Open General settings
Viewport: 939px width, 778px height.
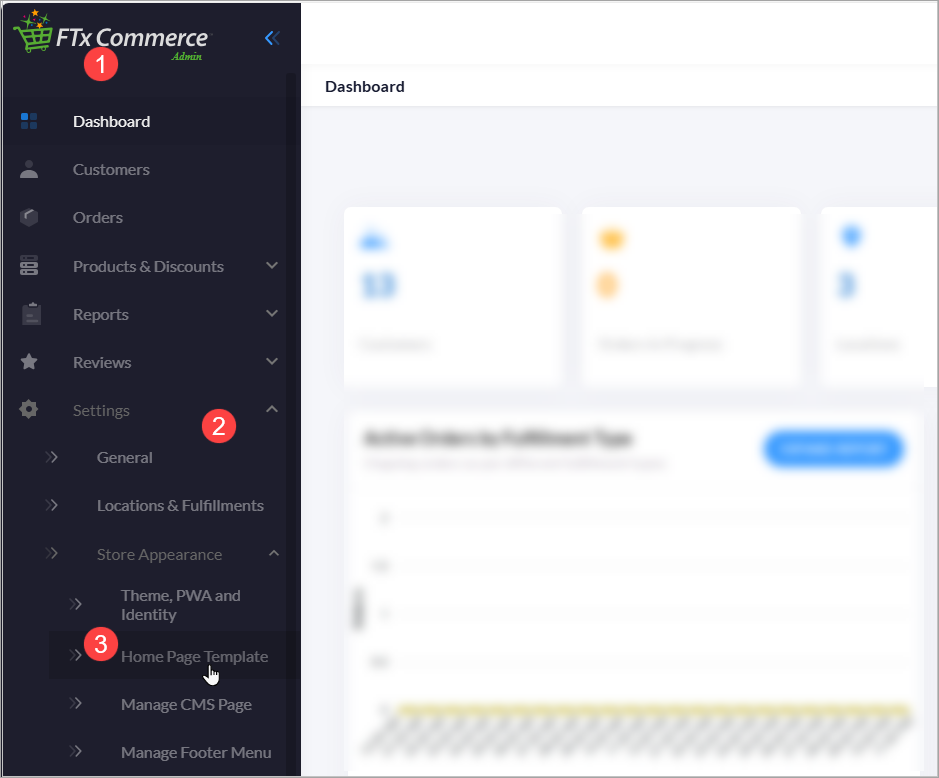pyautogui.click(x=125, y=458)
